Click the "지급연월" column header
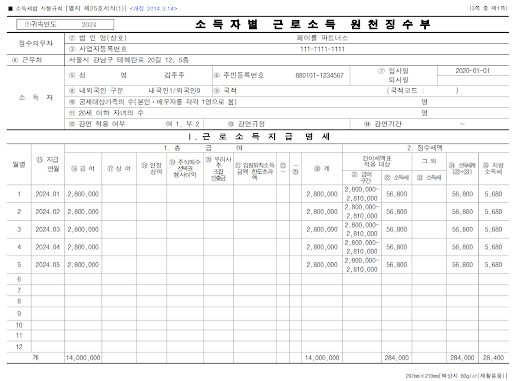Screen dimensions: 512x381 (48, 164)
